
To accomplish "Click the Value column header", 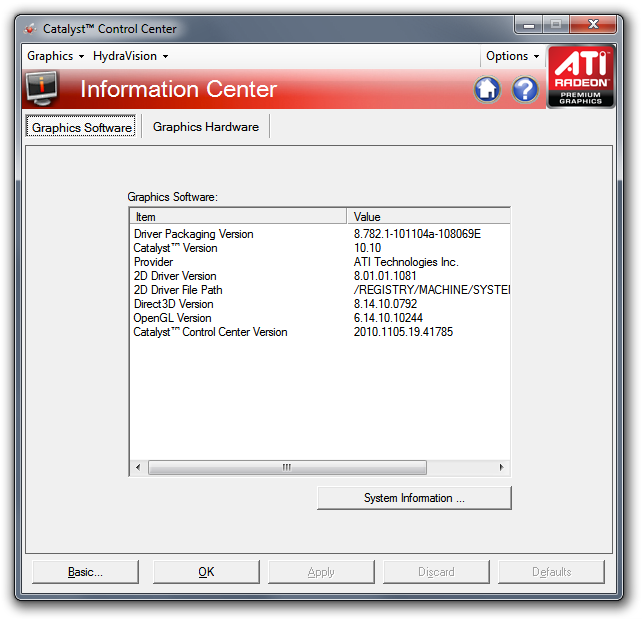I will pos(429,217).
